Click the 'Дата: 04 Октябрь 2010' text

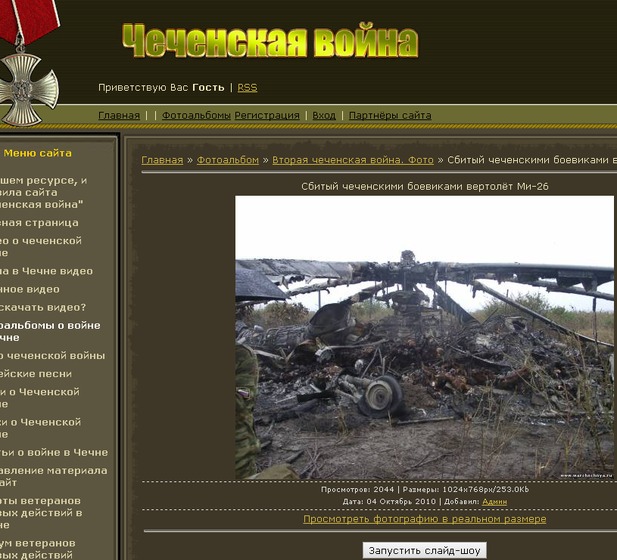(x=389, y=502)
